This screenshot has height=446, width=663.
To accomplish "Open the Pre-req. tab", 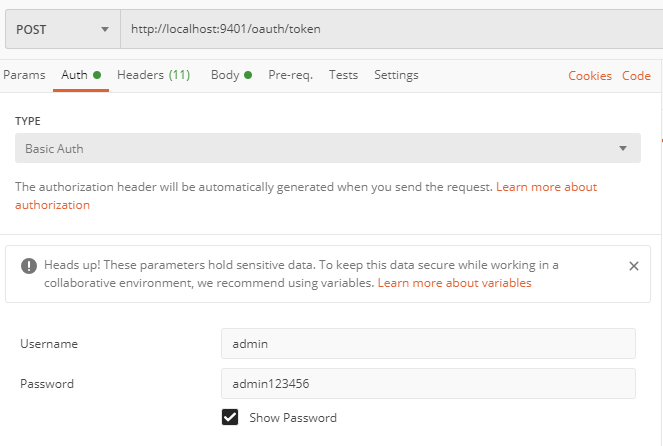I will 290,75.
